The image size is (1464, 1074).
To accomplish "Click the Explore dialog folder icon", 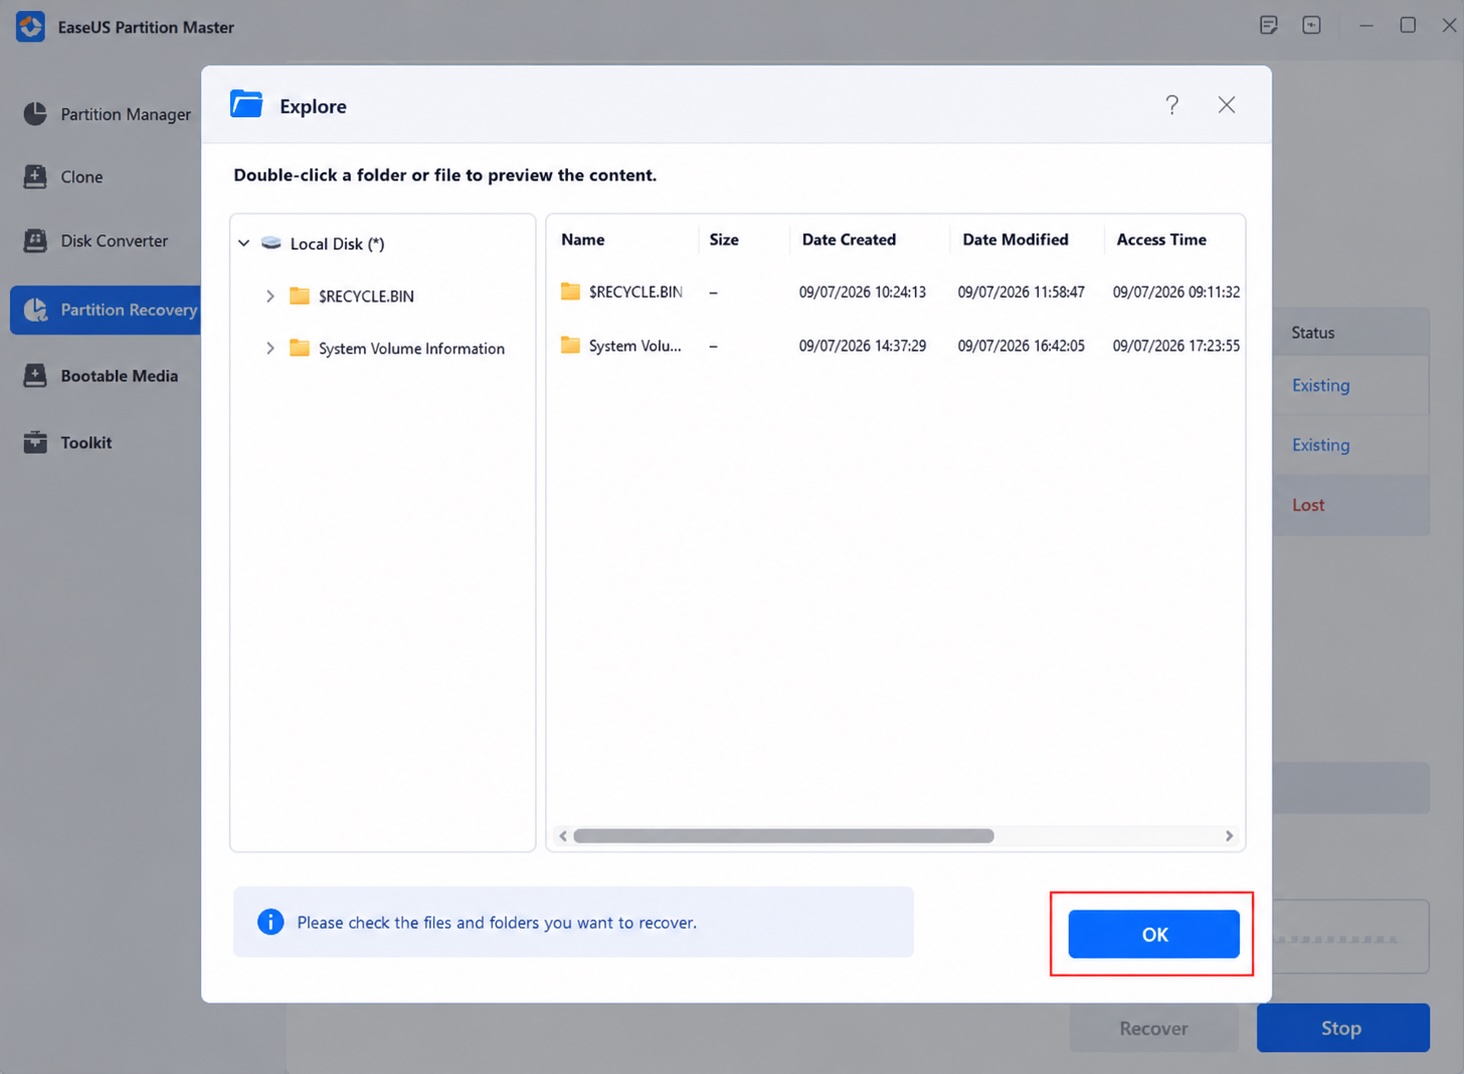I will (246, 105).
